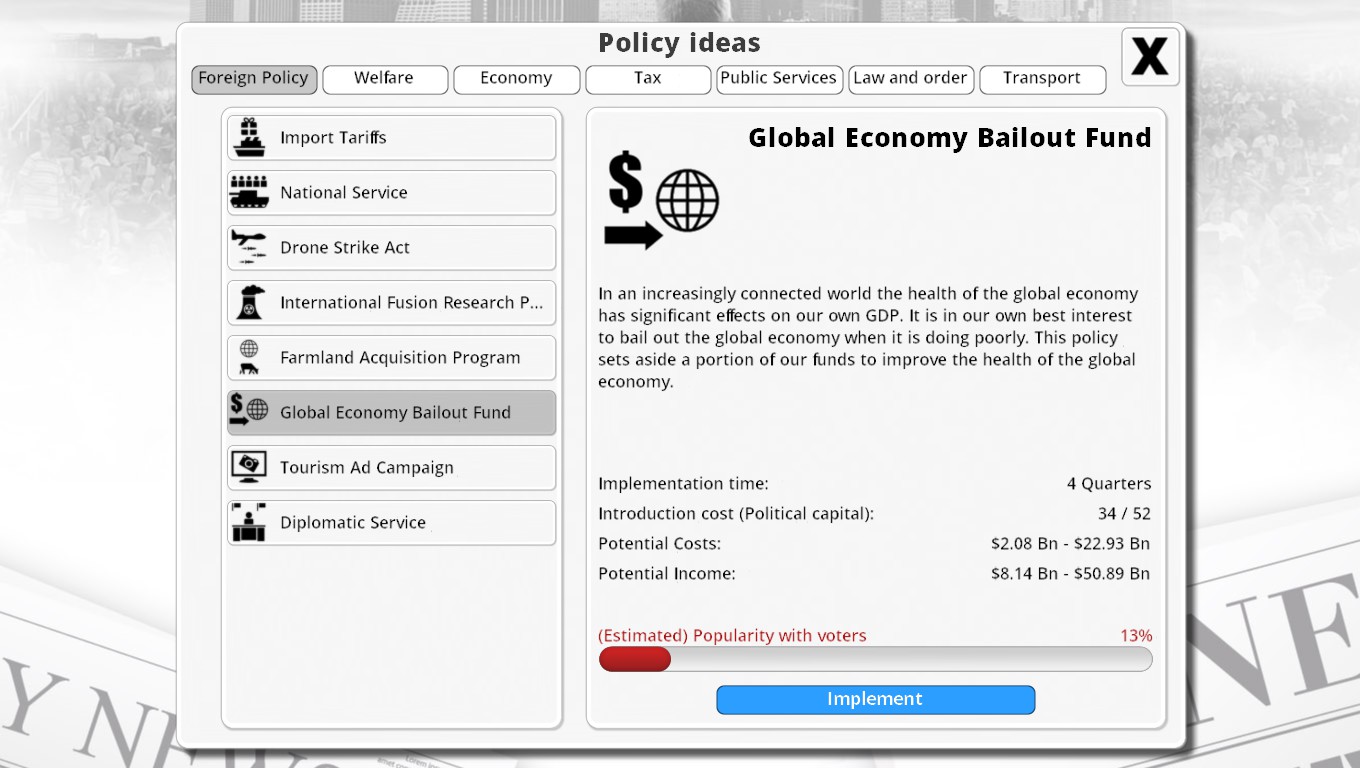
Task: Click the Global Economy Bailout list icon
Action: tap(249, 411)
